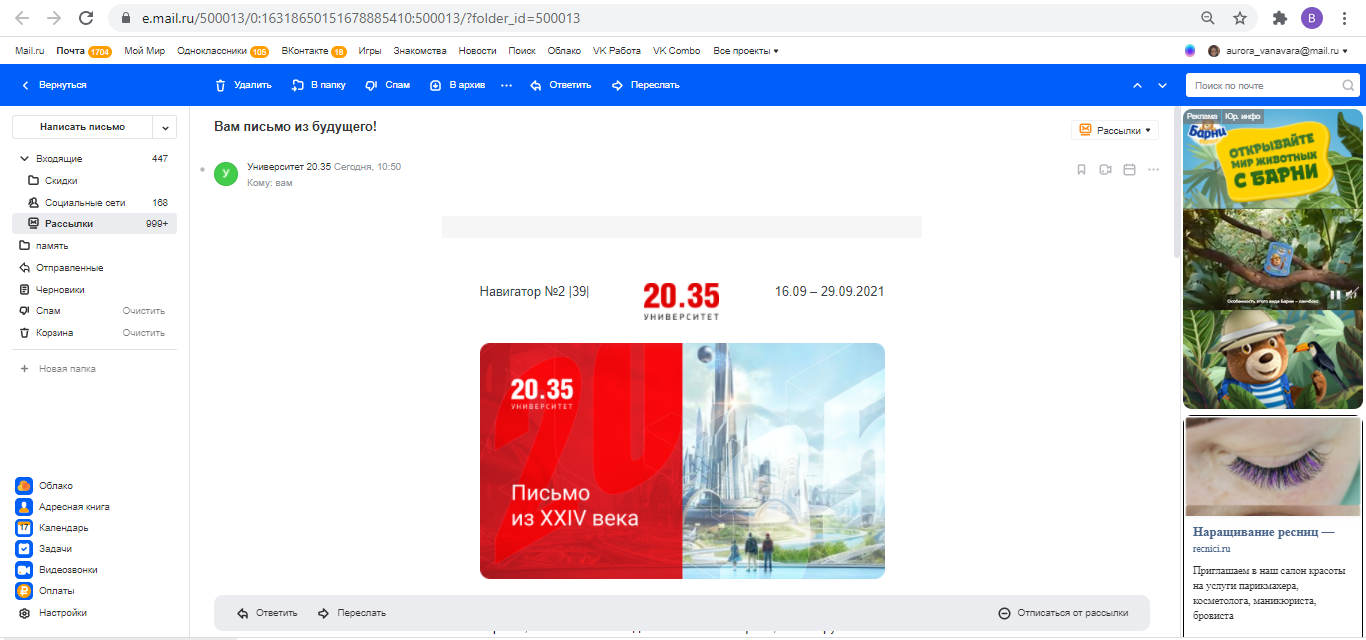Go back with the Вернуться button
Screen dimensions: 1366x640
pyautogui.click(x=54, y=85)
